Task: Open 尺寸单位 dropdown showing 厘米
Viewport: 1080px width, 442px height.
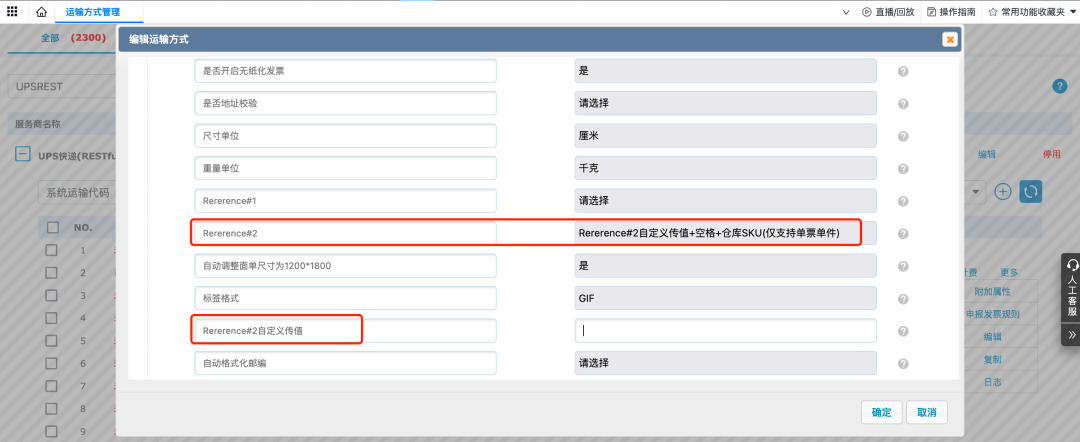Action: 725,136
